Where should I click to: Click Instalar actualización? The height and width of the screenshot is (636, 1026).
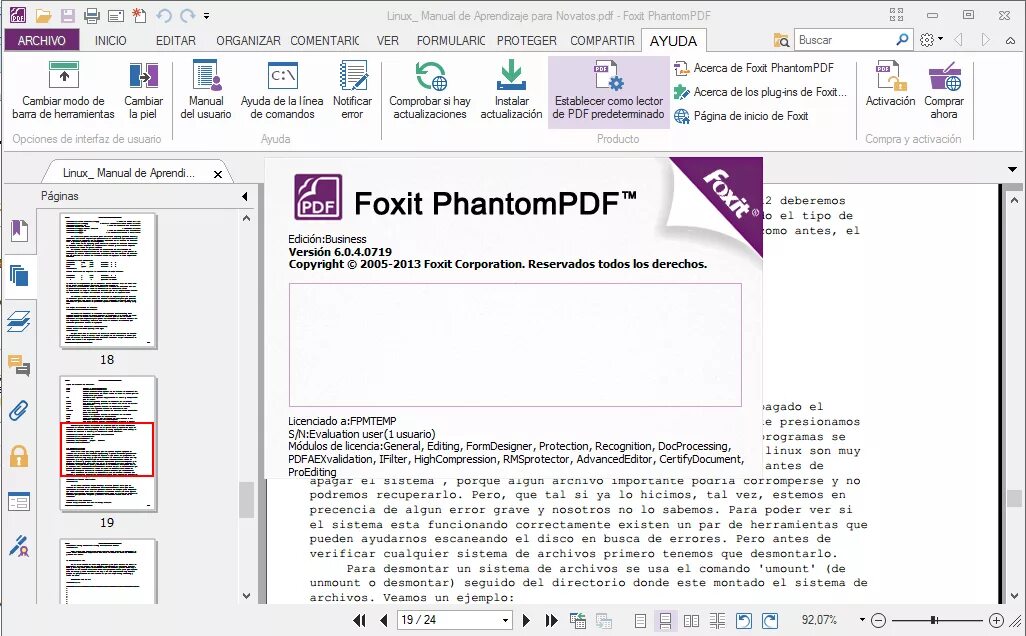[511, 90]
